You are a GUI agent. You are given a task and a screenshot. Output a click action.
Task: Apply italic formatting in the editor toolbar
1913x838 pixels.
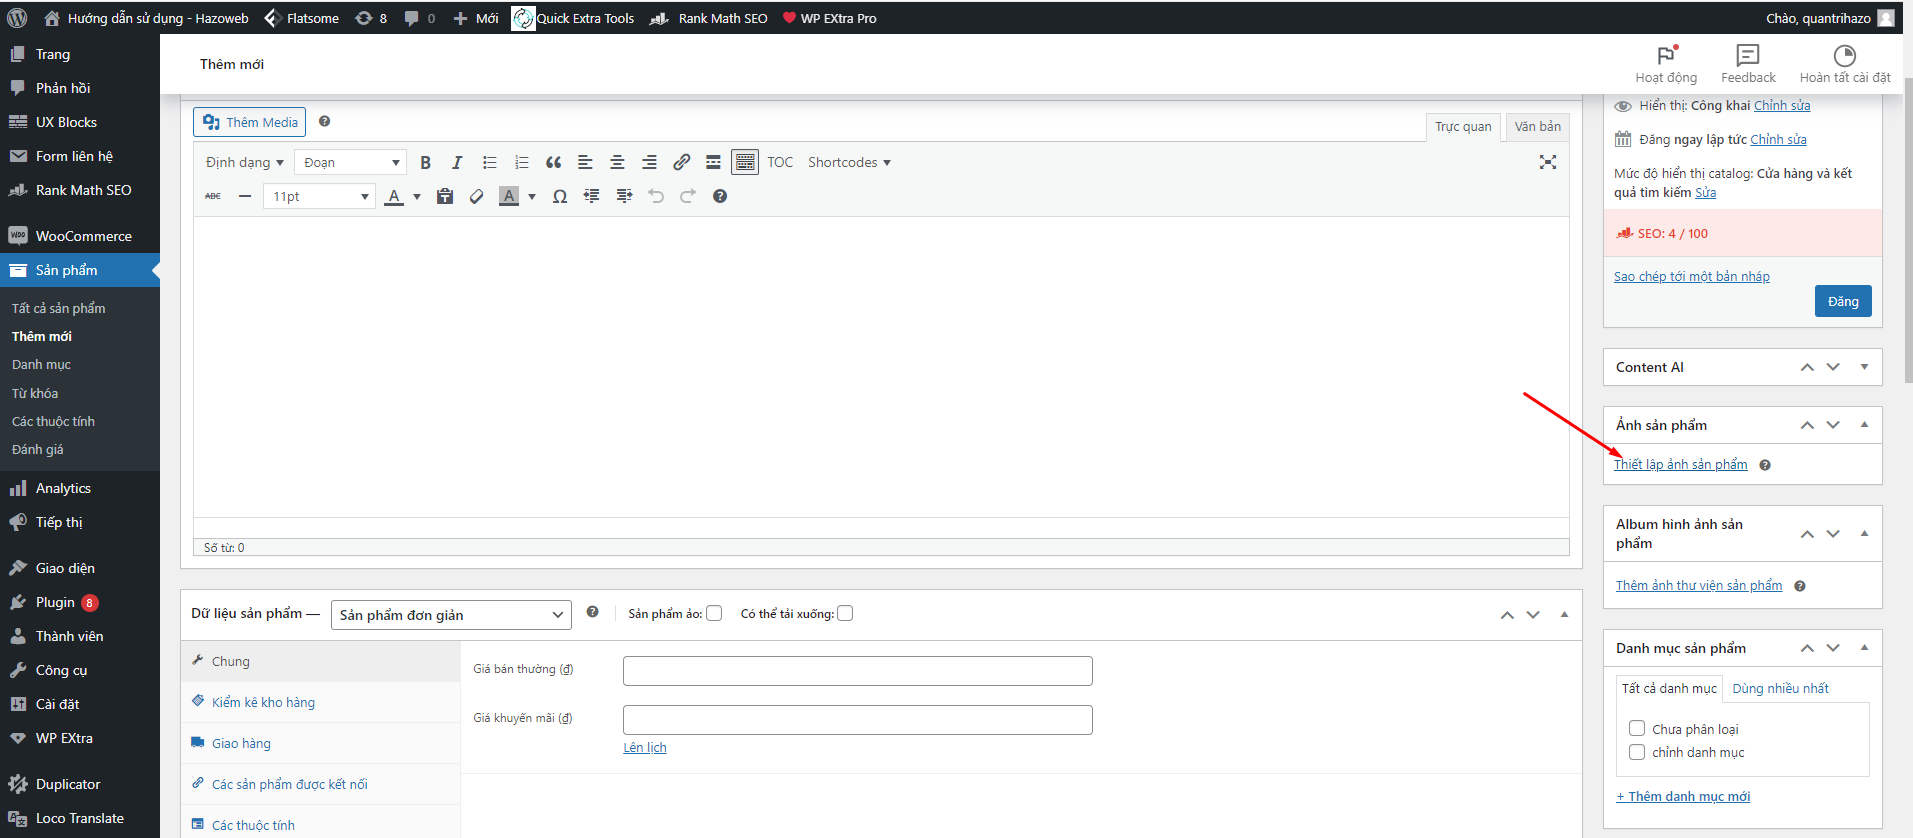(x=457, y=163)
